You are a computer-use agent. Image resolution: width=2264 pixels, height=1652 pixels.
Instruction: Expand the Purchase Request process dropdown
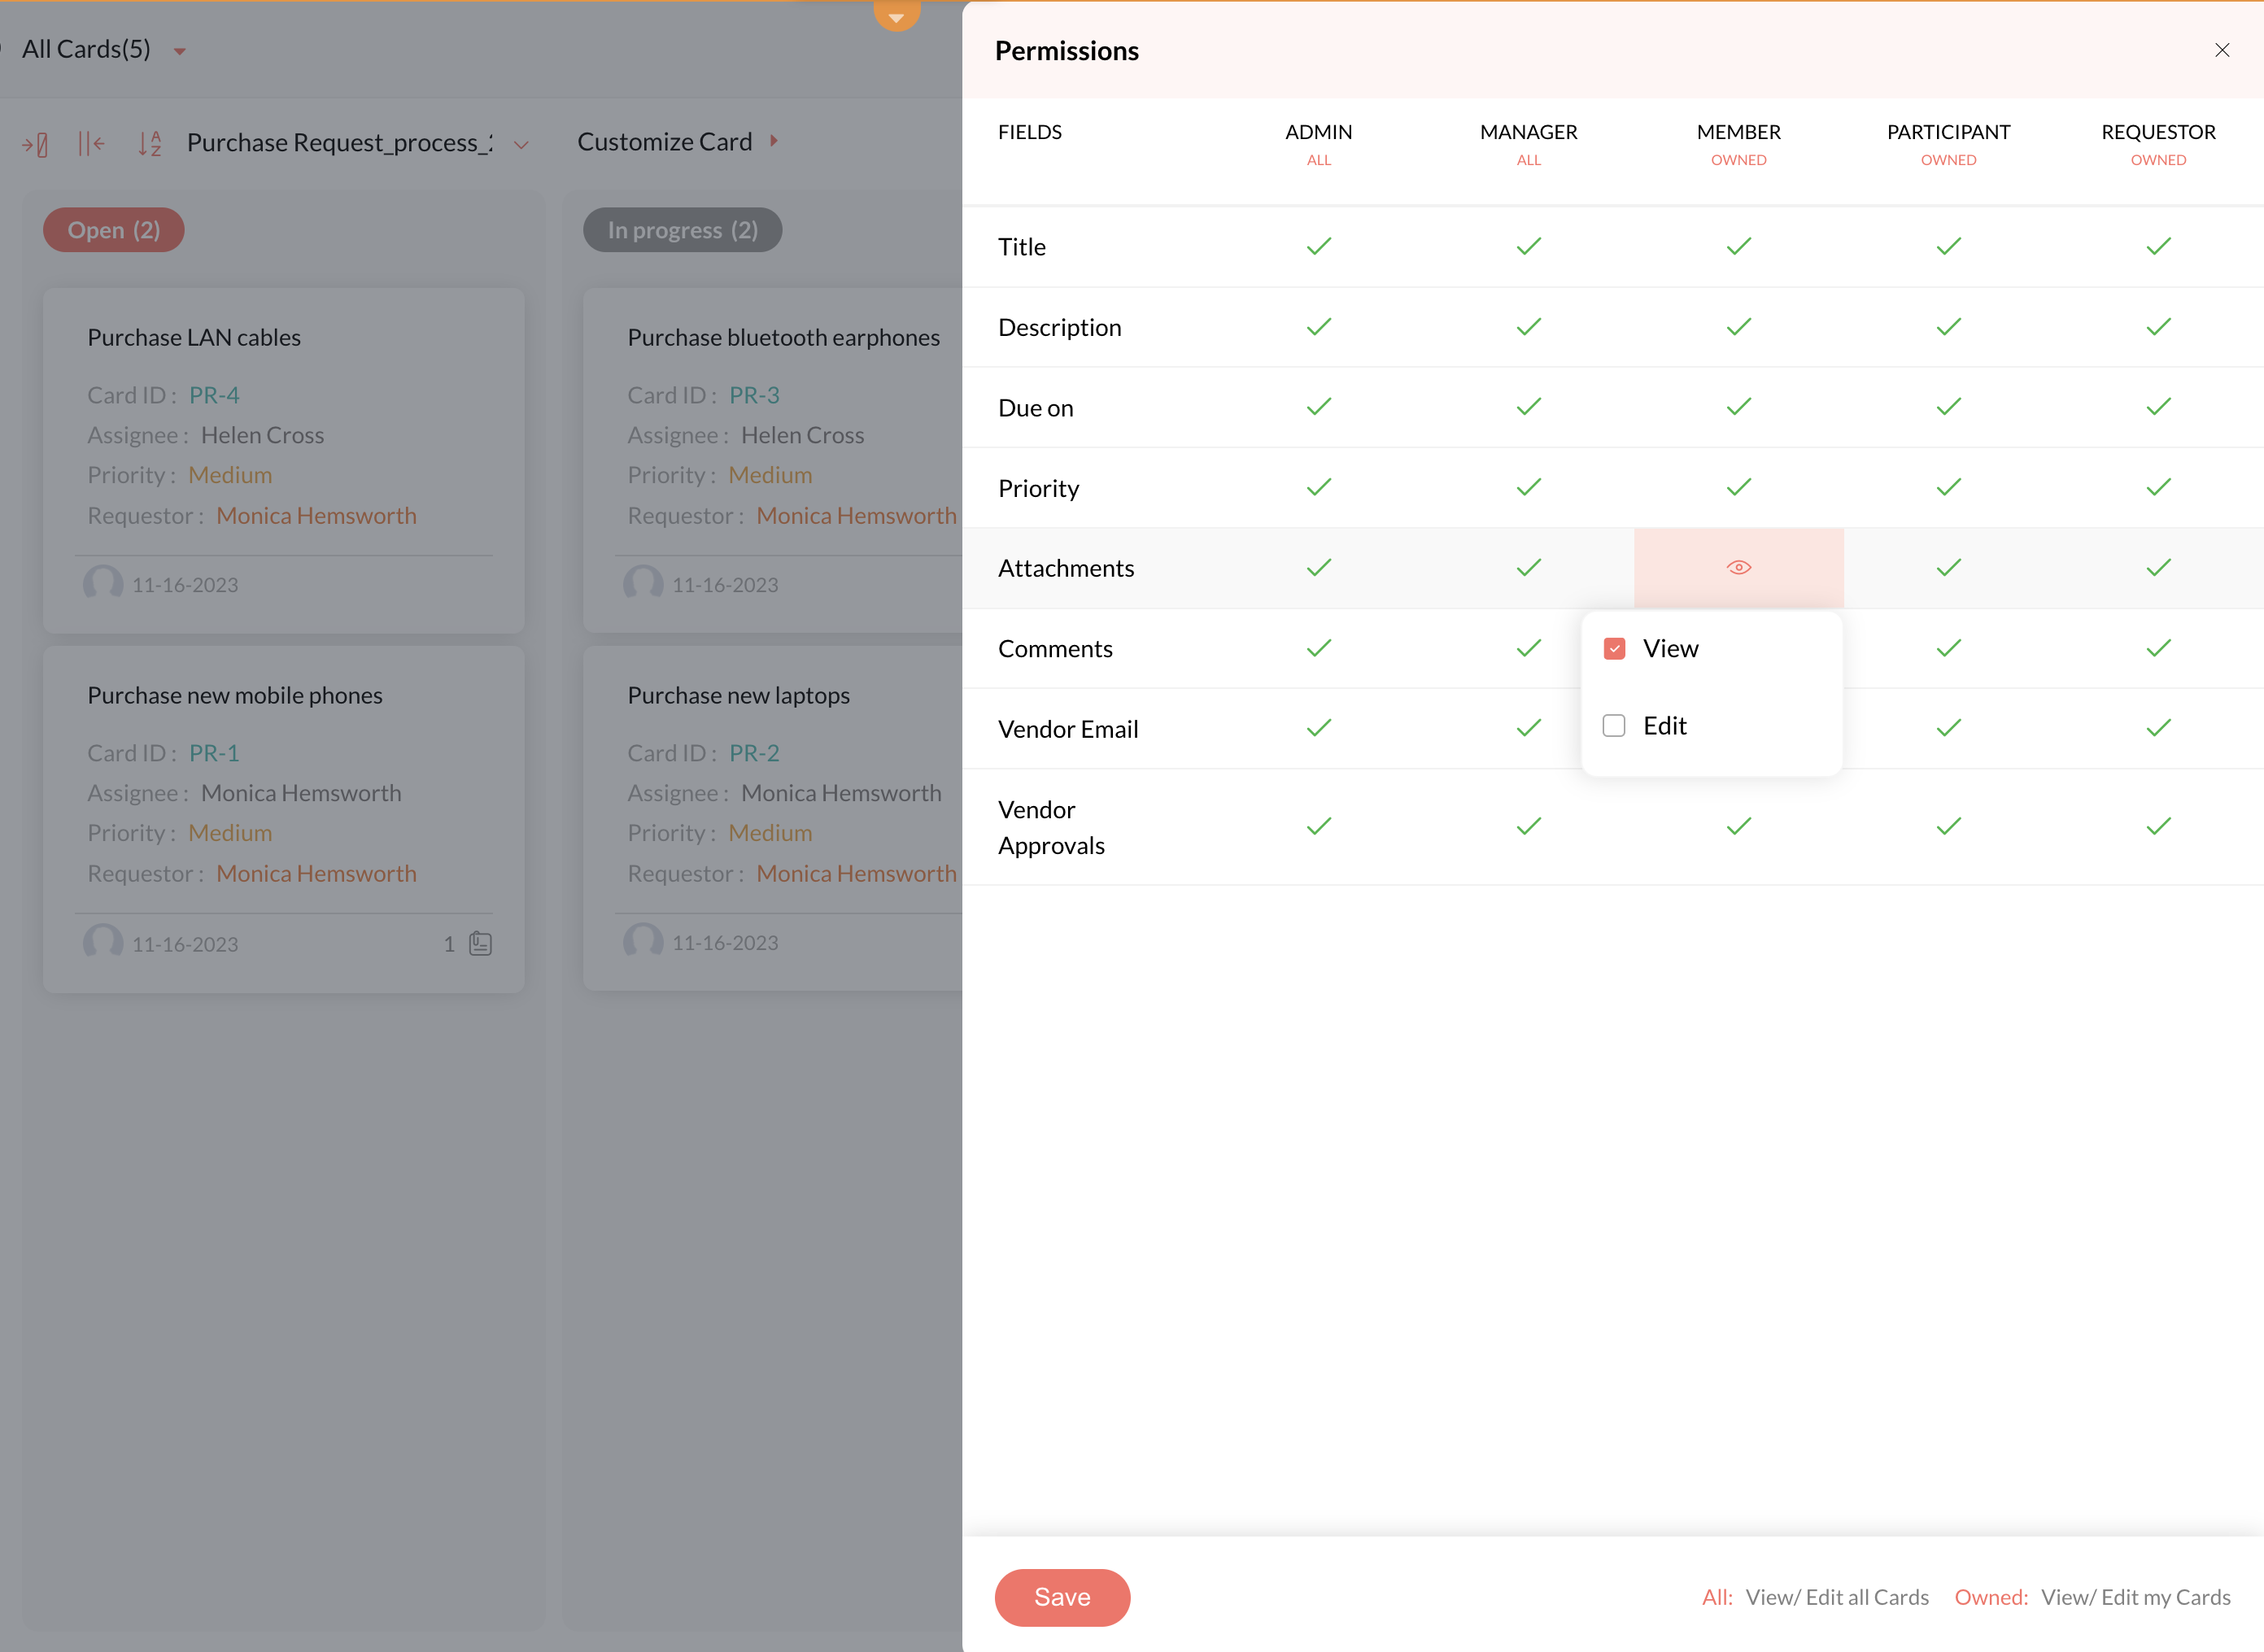[521, 145]
